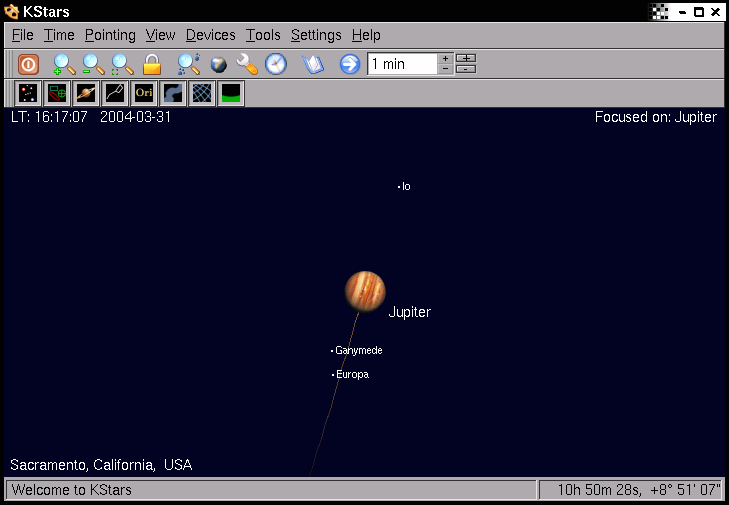Click the blue arrow time step icon
Screen dimensions: 729x505
click(349, 64)
